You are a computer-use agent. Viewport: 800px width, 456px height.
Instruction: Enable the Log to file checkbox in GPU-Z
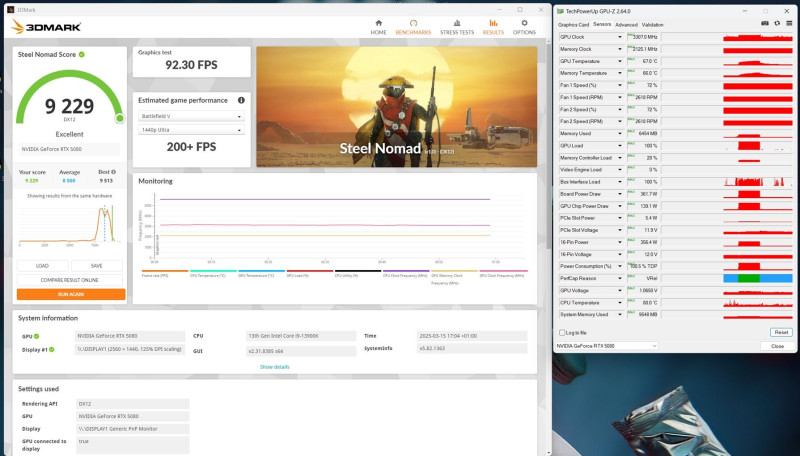pyautogui.click(x=562, y=333)
